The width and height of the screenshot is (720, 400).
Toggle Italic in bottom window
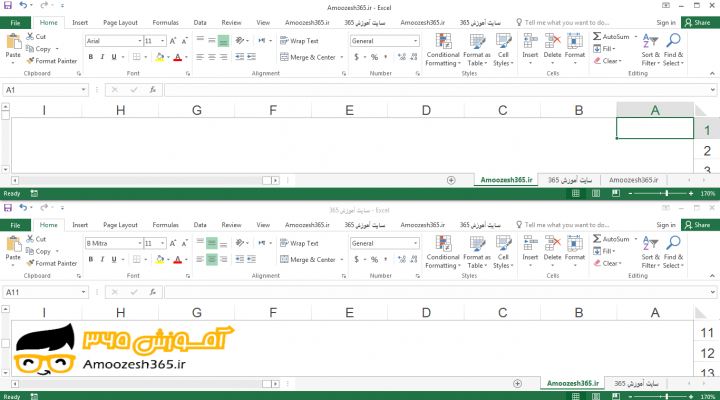coord(102,259)
